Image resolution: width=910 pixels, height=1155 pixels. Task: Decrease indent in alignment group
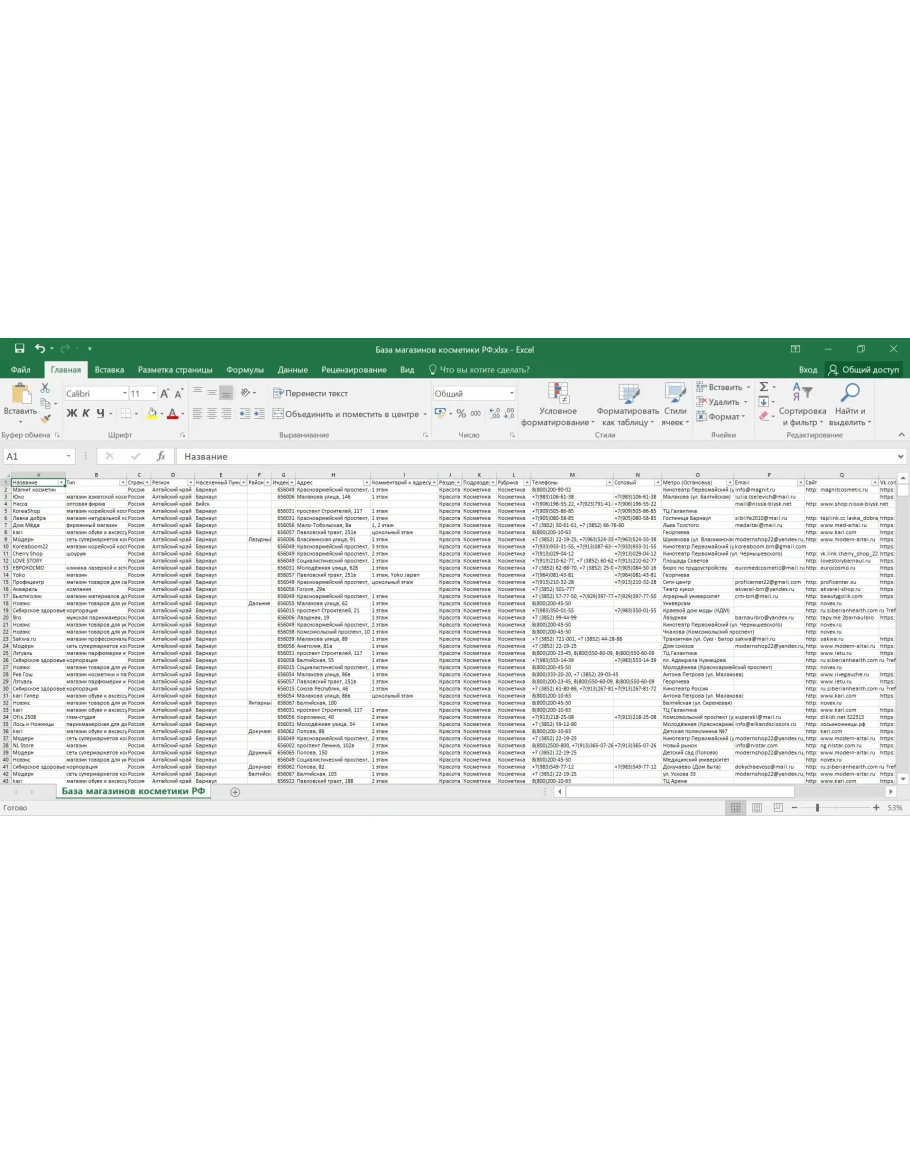(245, 414)
